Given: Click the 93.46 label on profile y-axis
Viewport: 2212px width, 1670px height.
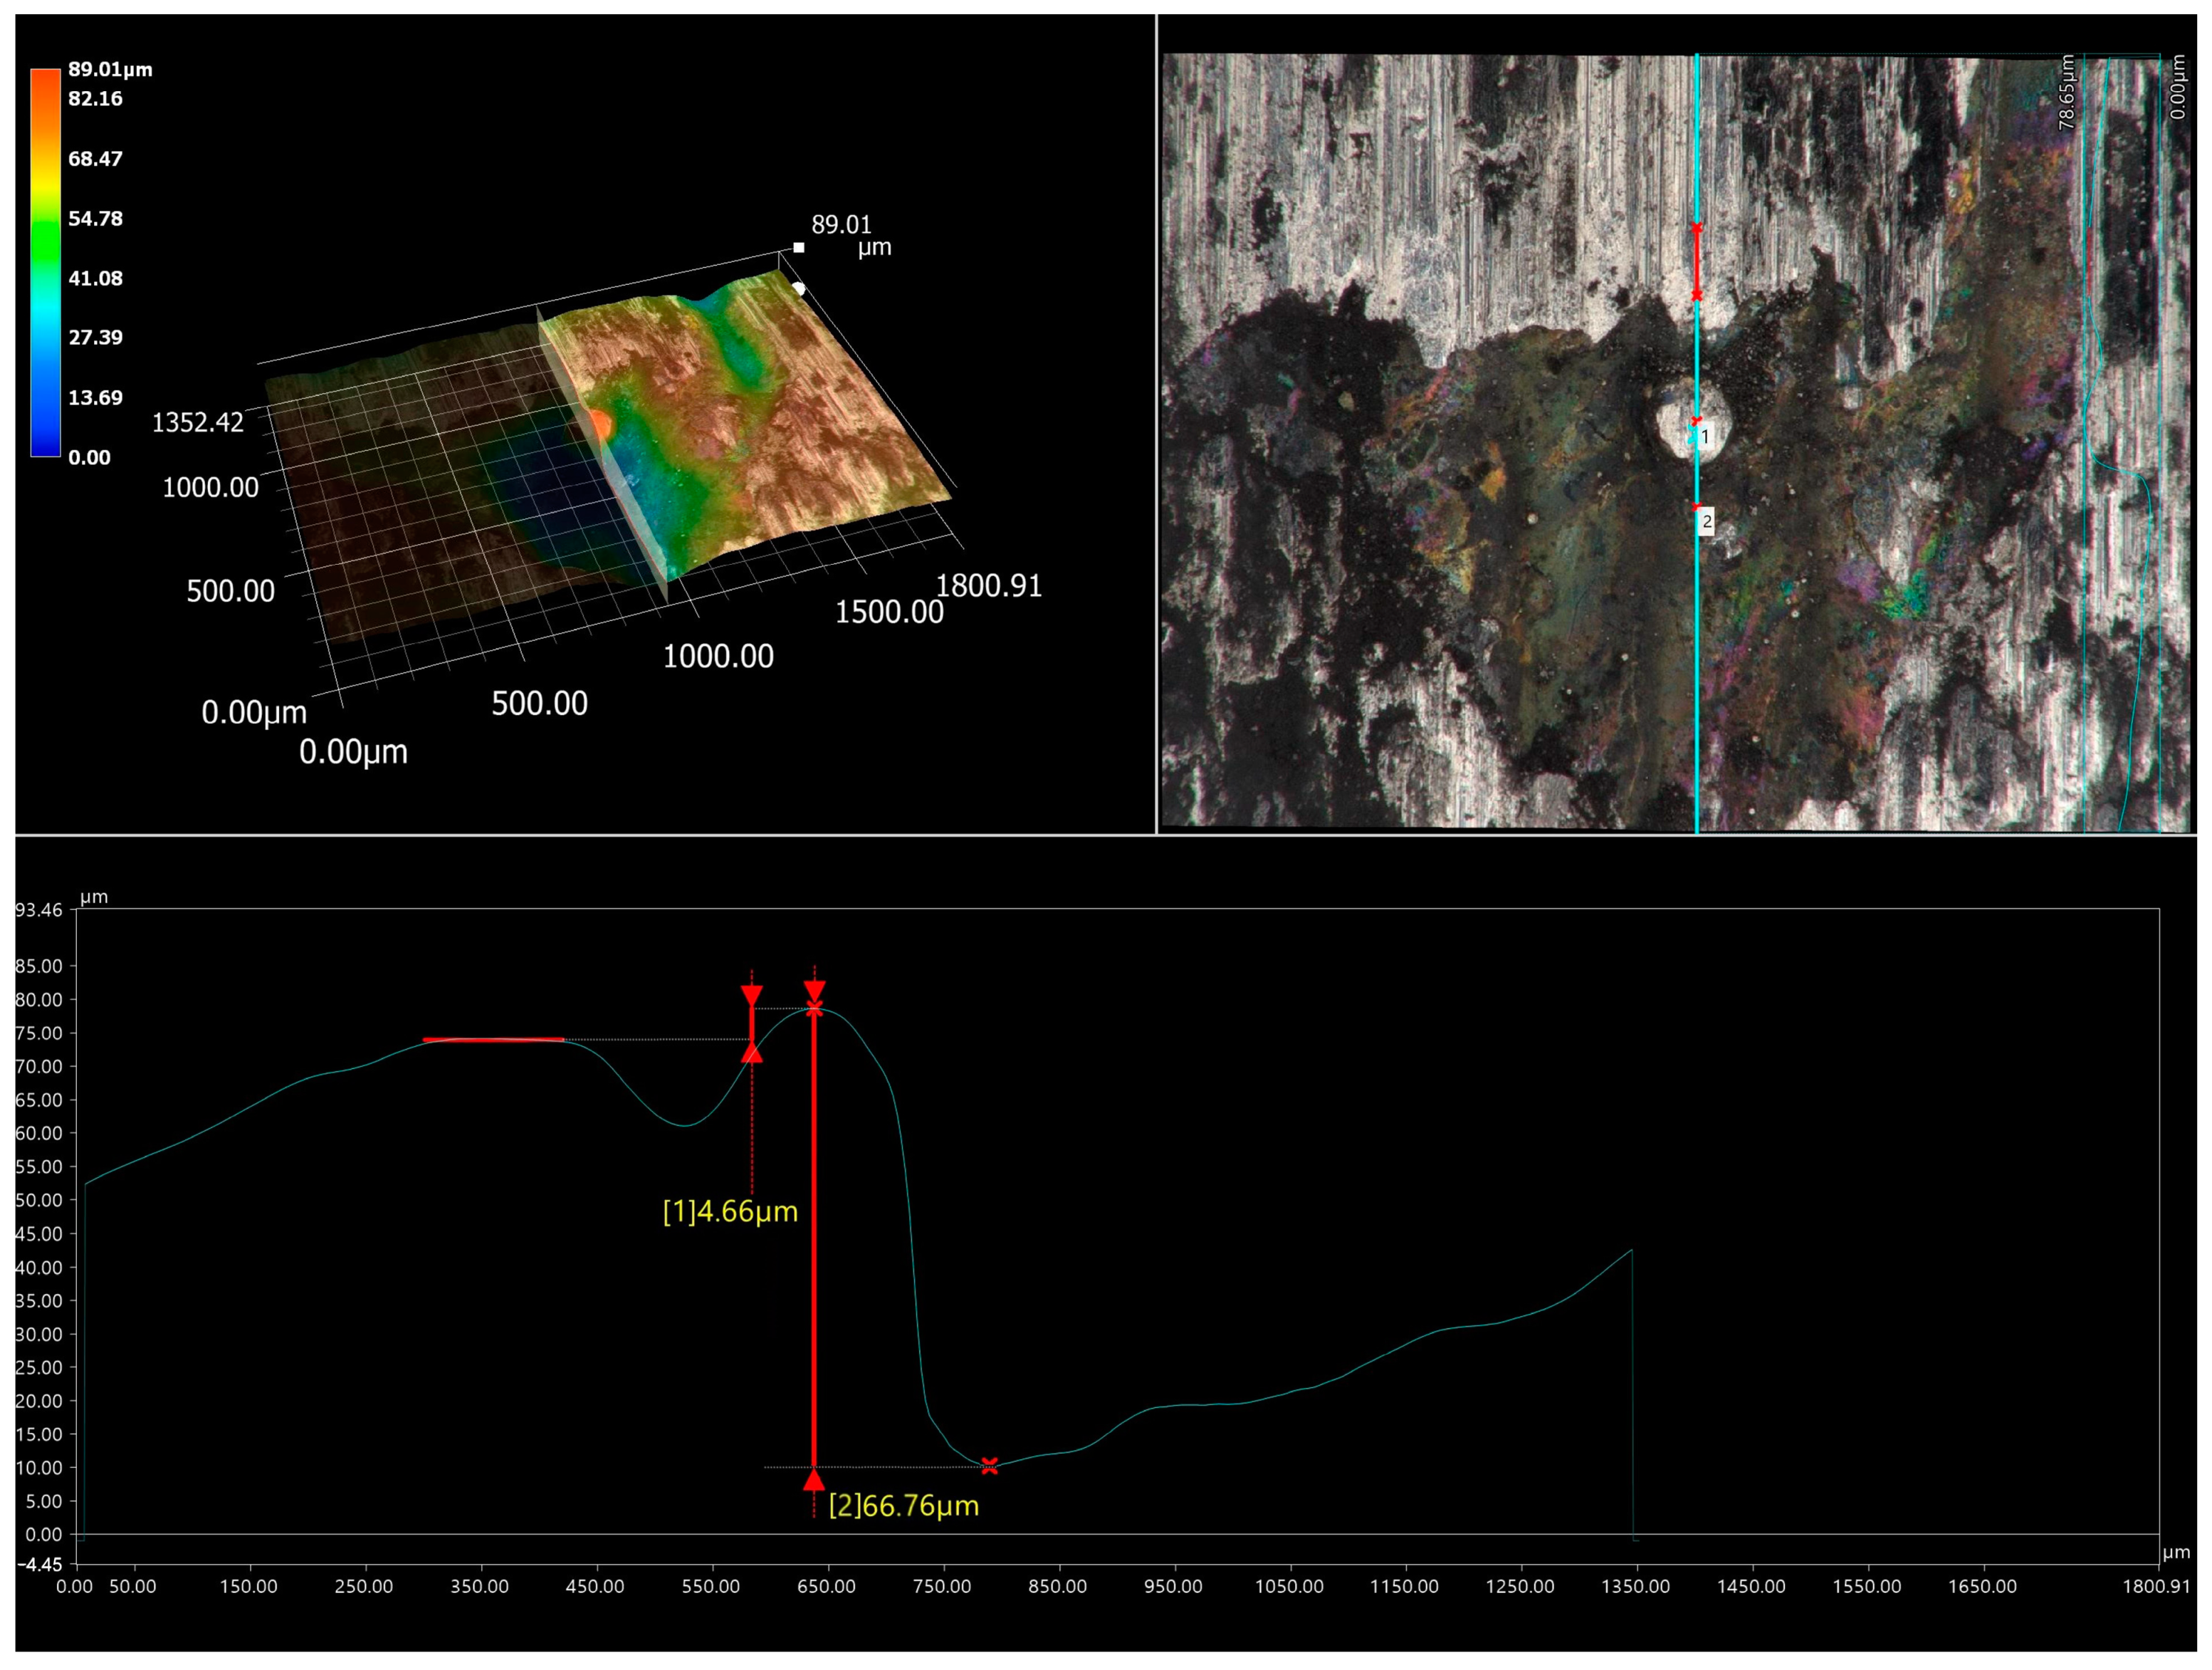Looking at the screenshot, I should coord(39,910).
